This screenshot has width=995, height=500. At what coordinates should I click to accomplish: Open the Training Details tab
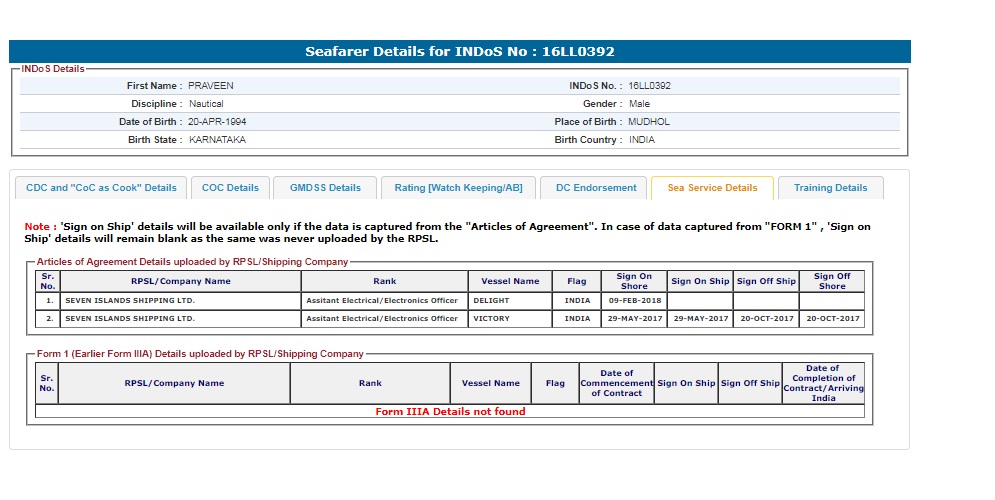[830, 188]
